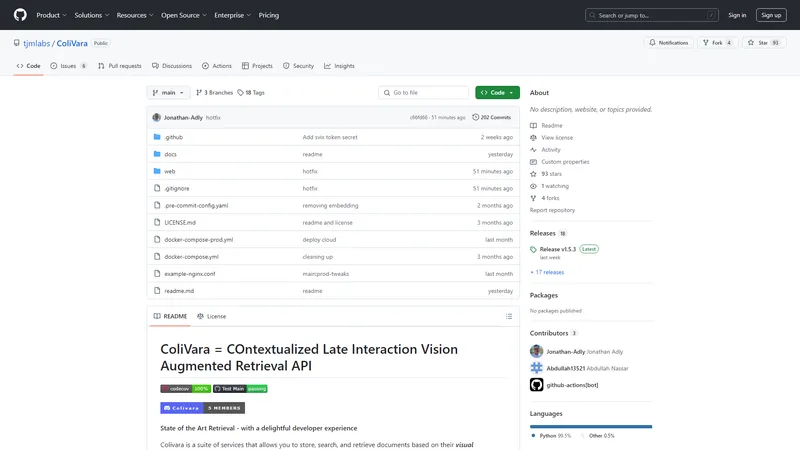
Task: Switch to the Projects tab
Action: (257, 66)
